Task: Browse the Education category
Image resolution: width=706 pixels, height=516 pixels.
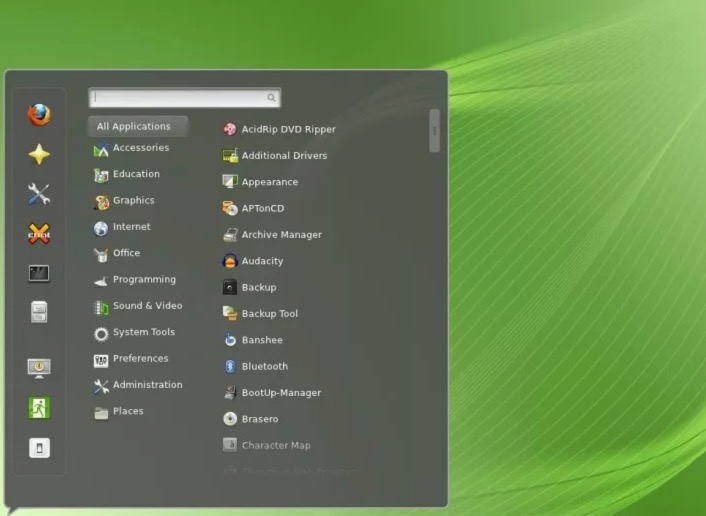Action: pyautogui.click(x=127, y=174)
